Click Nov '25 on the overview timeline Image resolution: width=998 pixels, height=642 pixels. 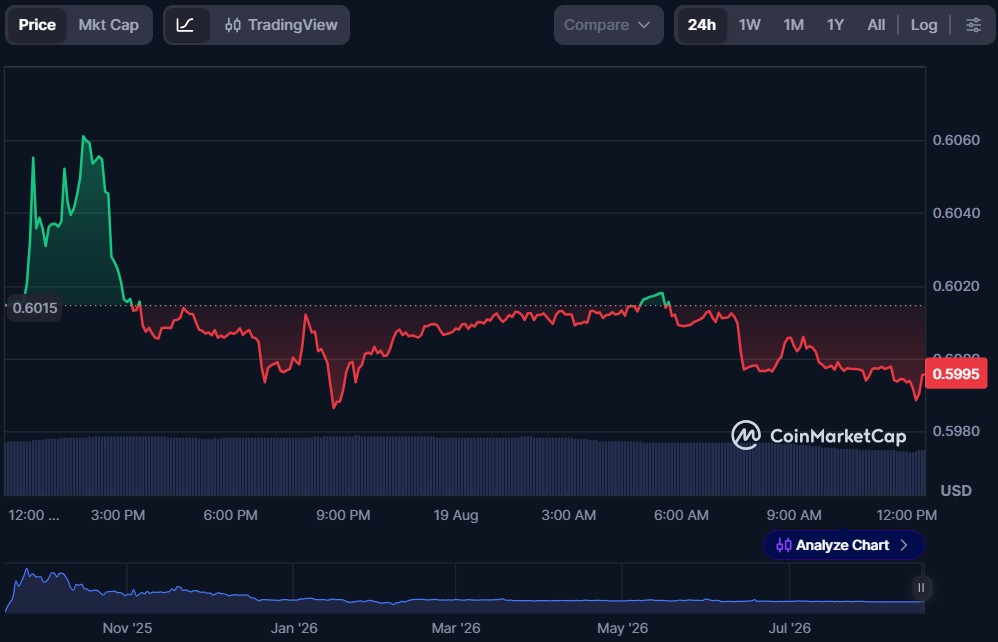point(127,628)
